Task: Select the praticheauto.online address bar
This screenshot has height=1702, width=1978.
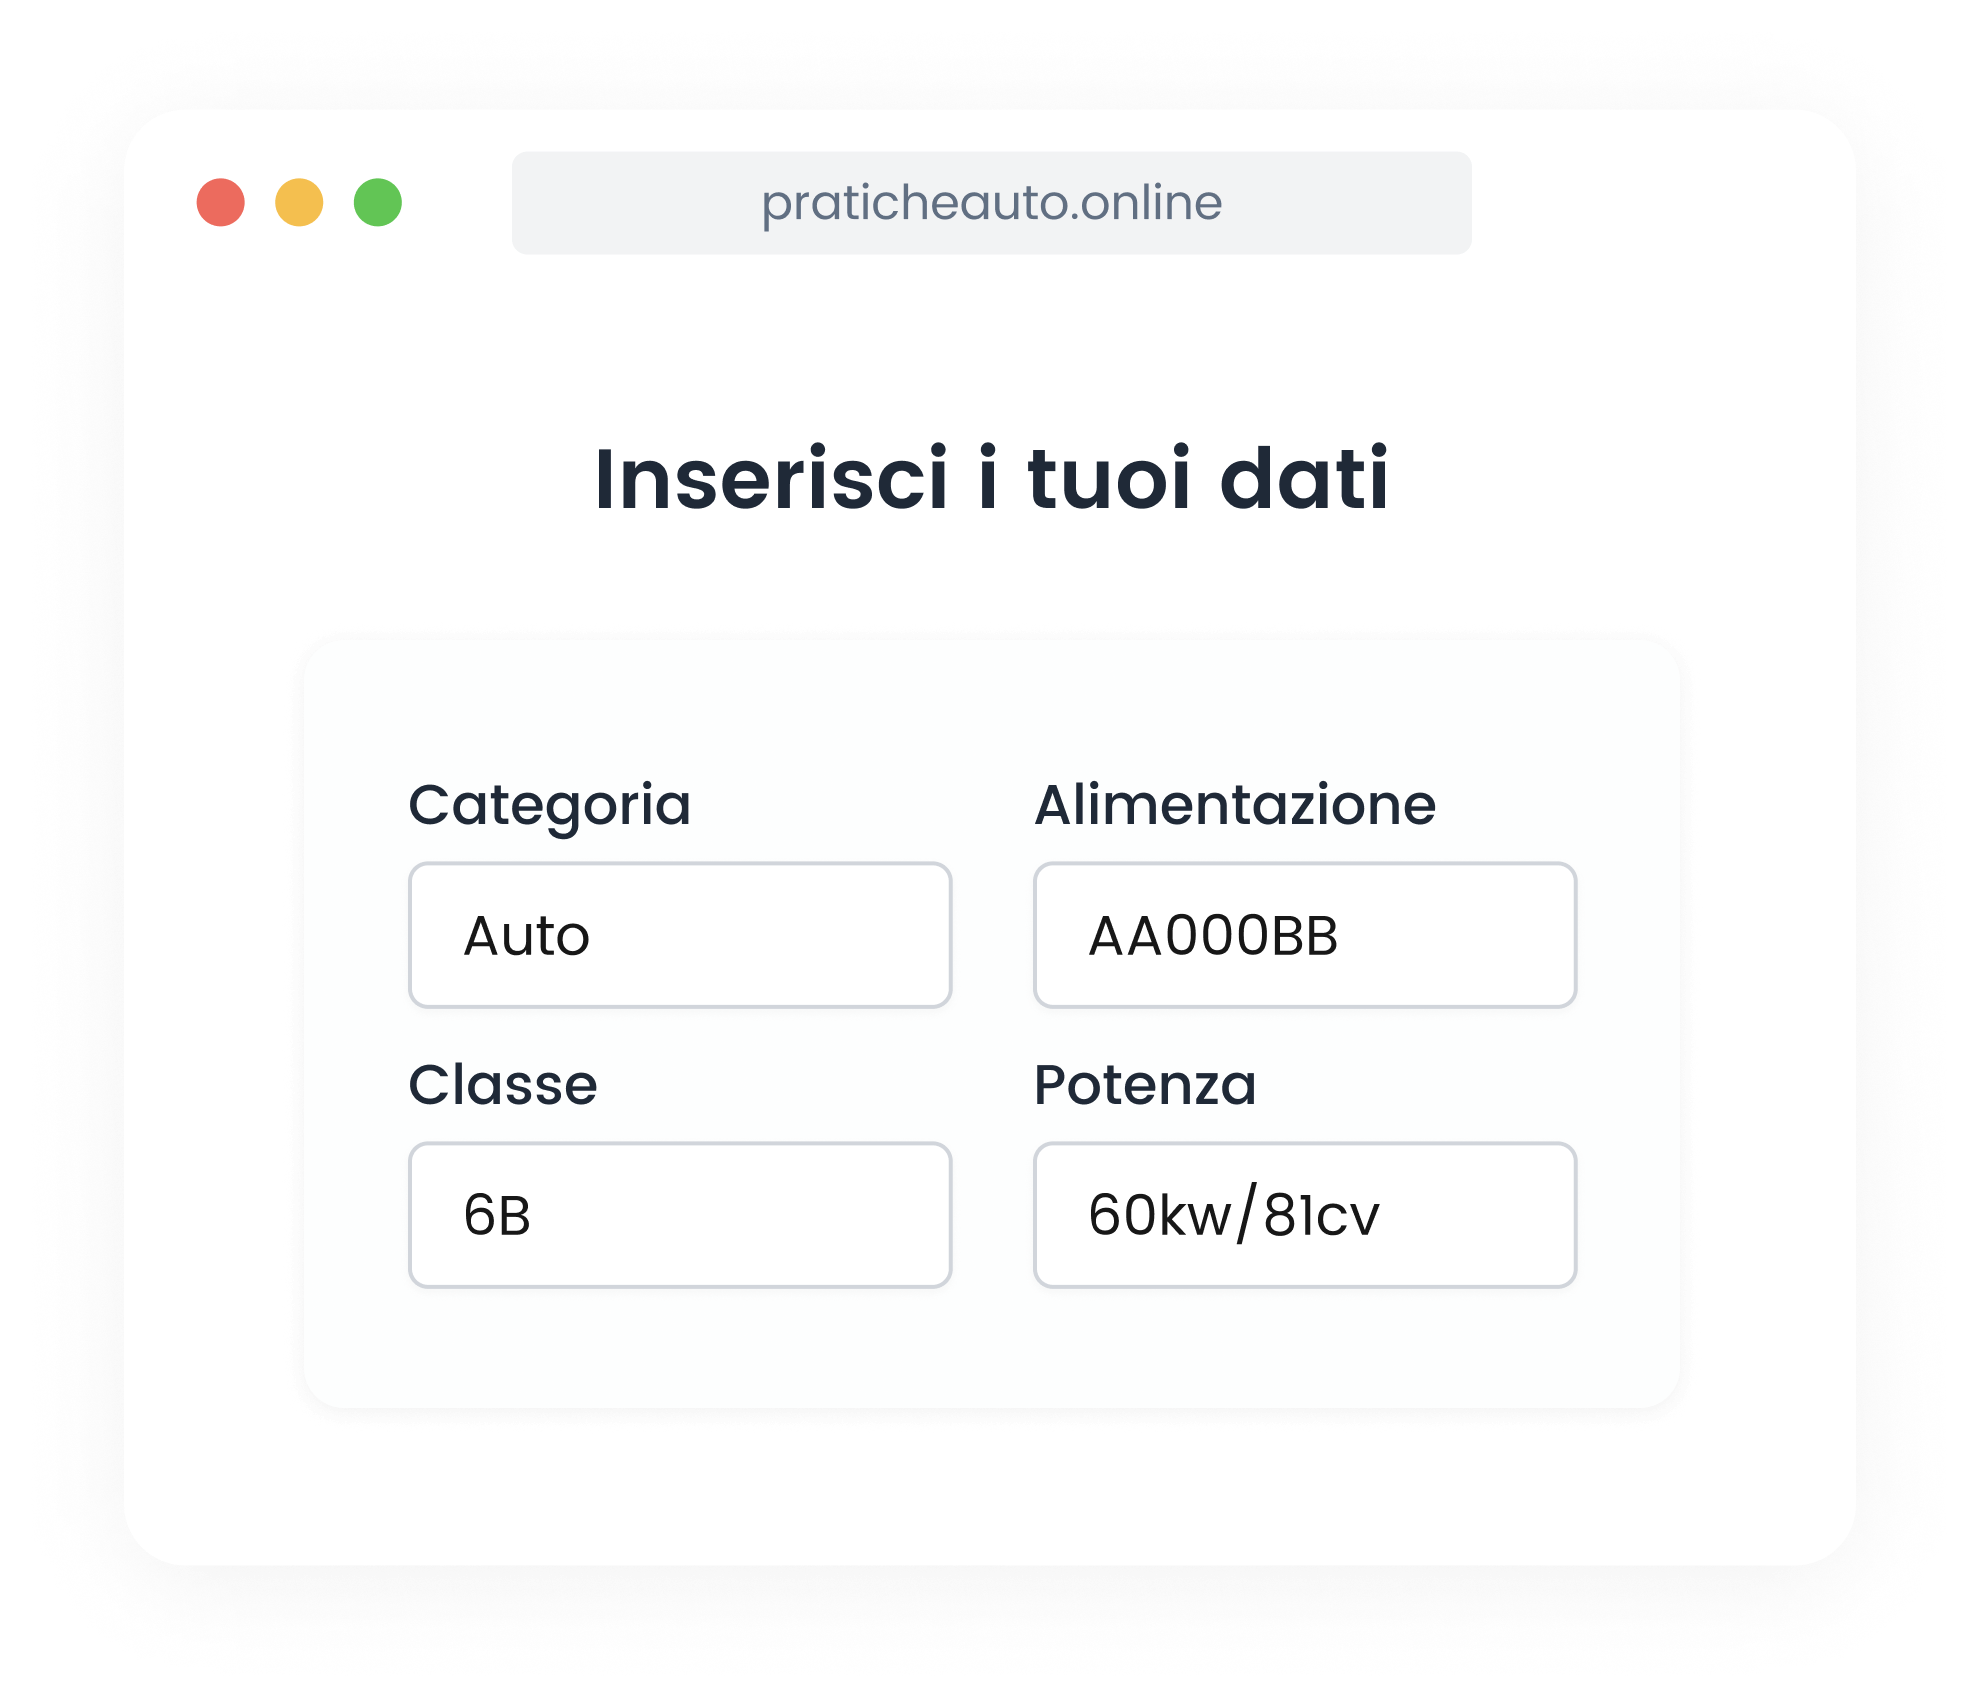Action: pos(990,204)
